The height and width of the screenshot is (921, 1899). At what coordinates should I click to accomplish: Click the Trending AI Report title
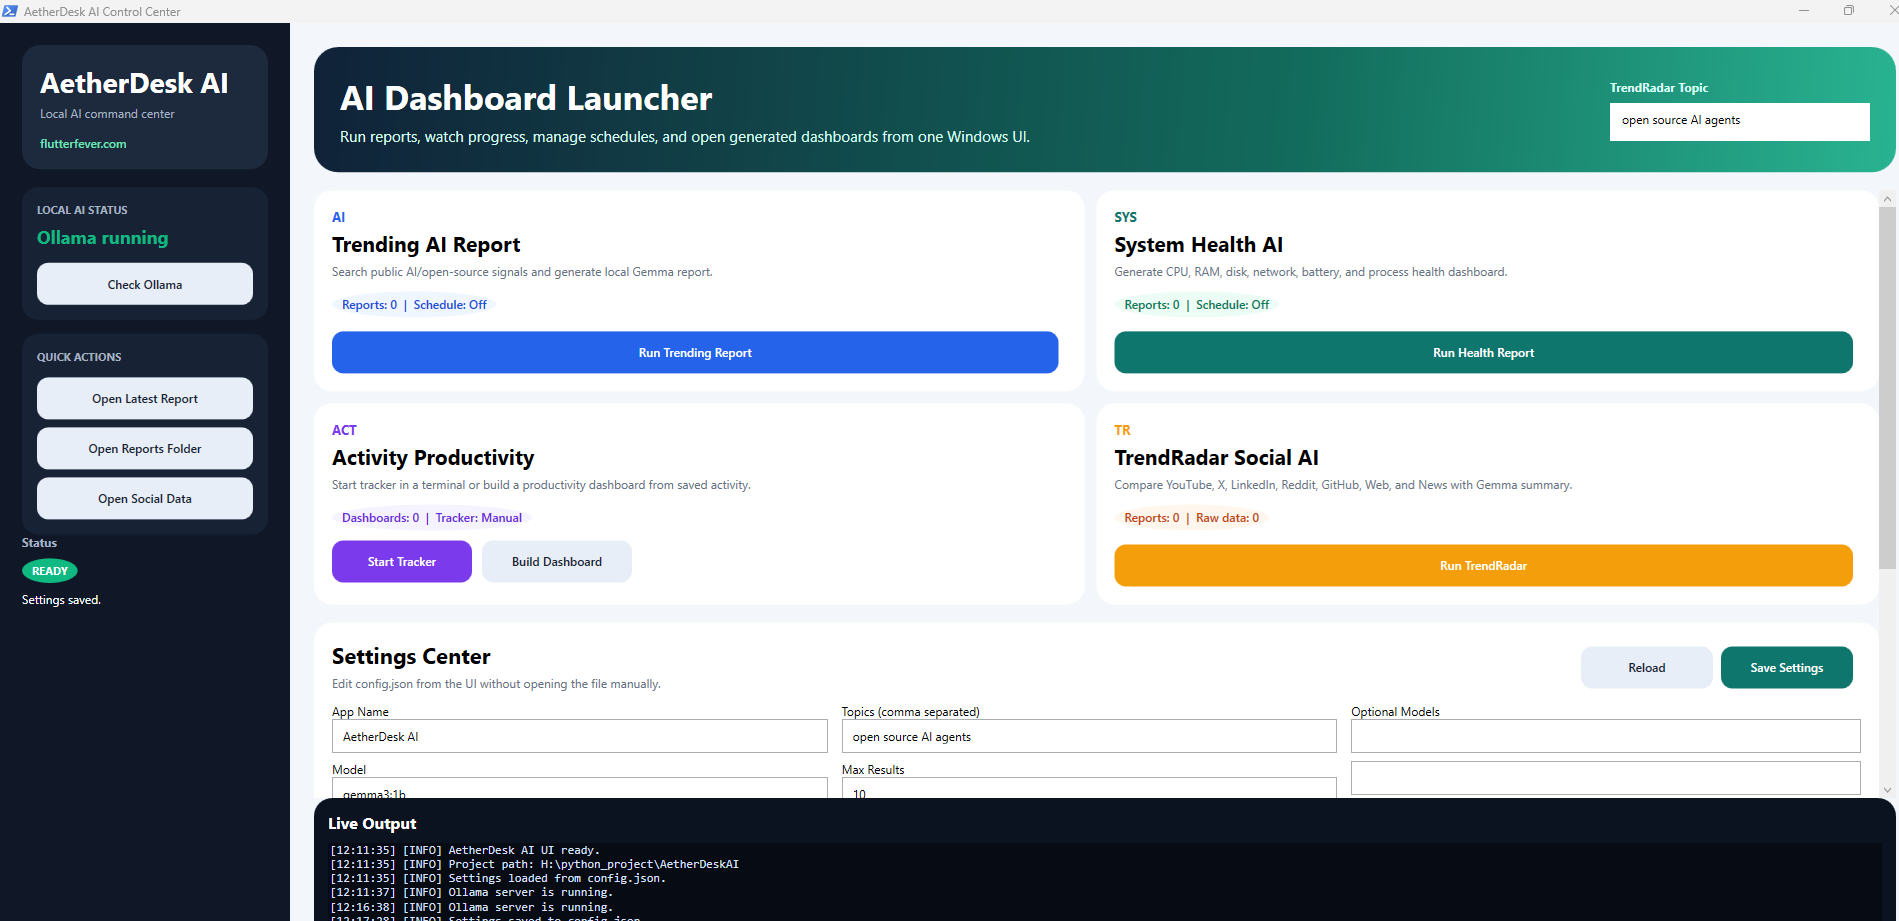(x=426, y=245)
